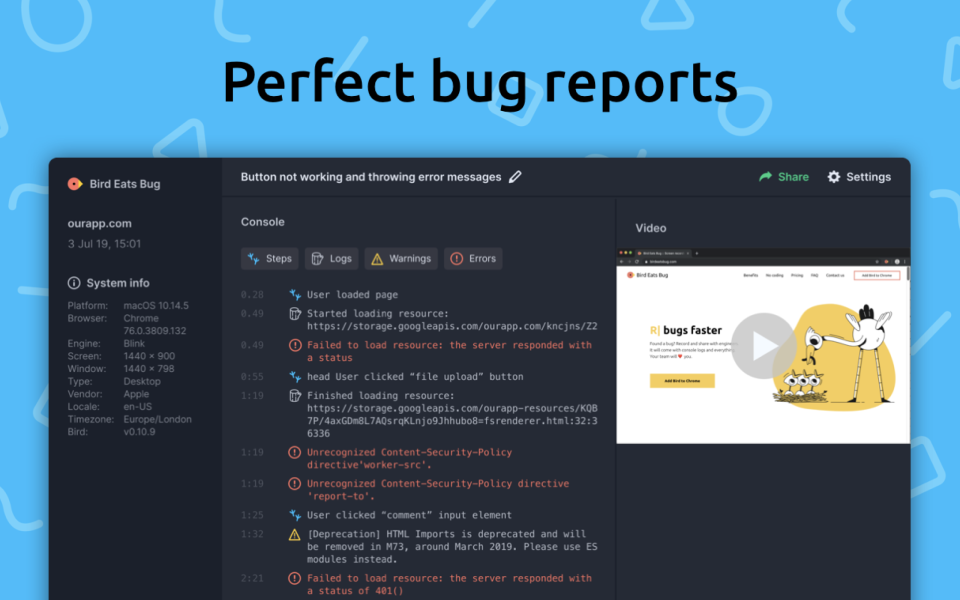The height and width of the screenshot is (600, 960).
Task: Click the Steps cursor icon in the filter bar
Action: pos(252,258)
